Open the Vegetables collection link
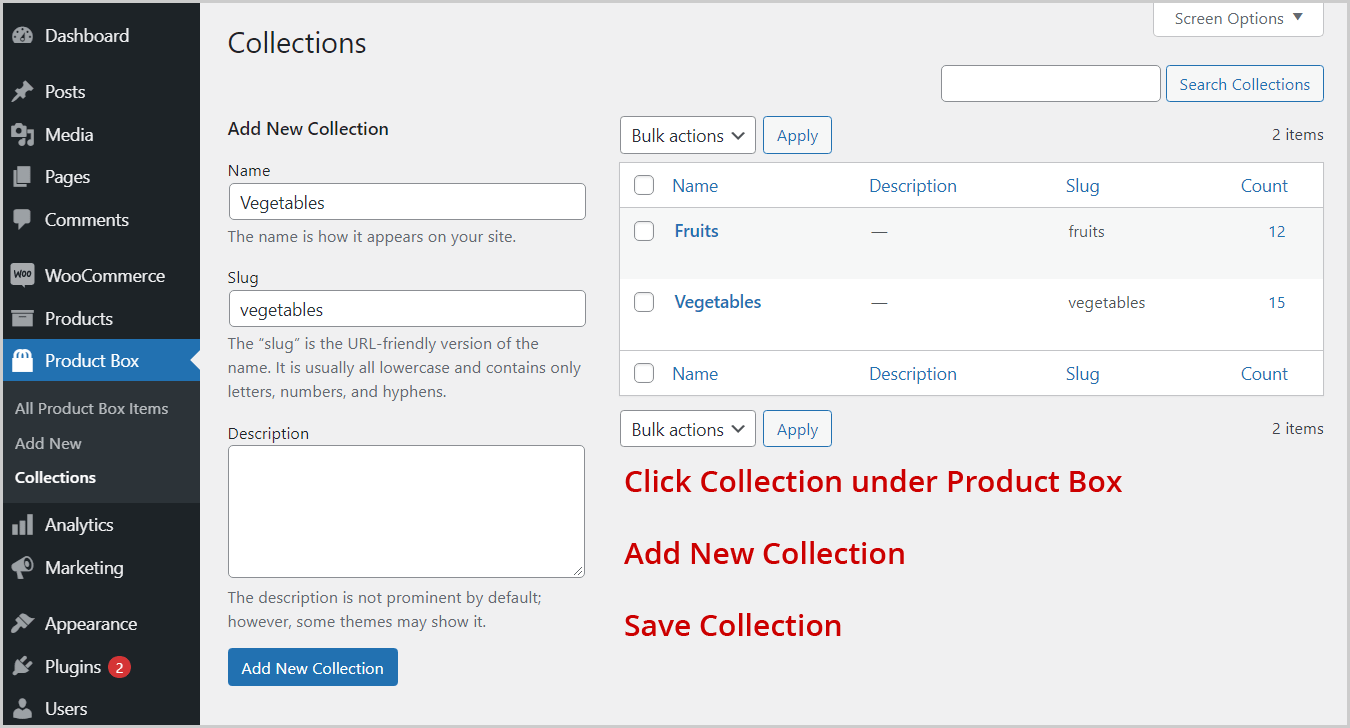This screenshot has width=1350, height=728. [x=717, y=302]
